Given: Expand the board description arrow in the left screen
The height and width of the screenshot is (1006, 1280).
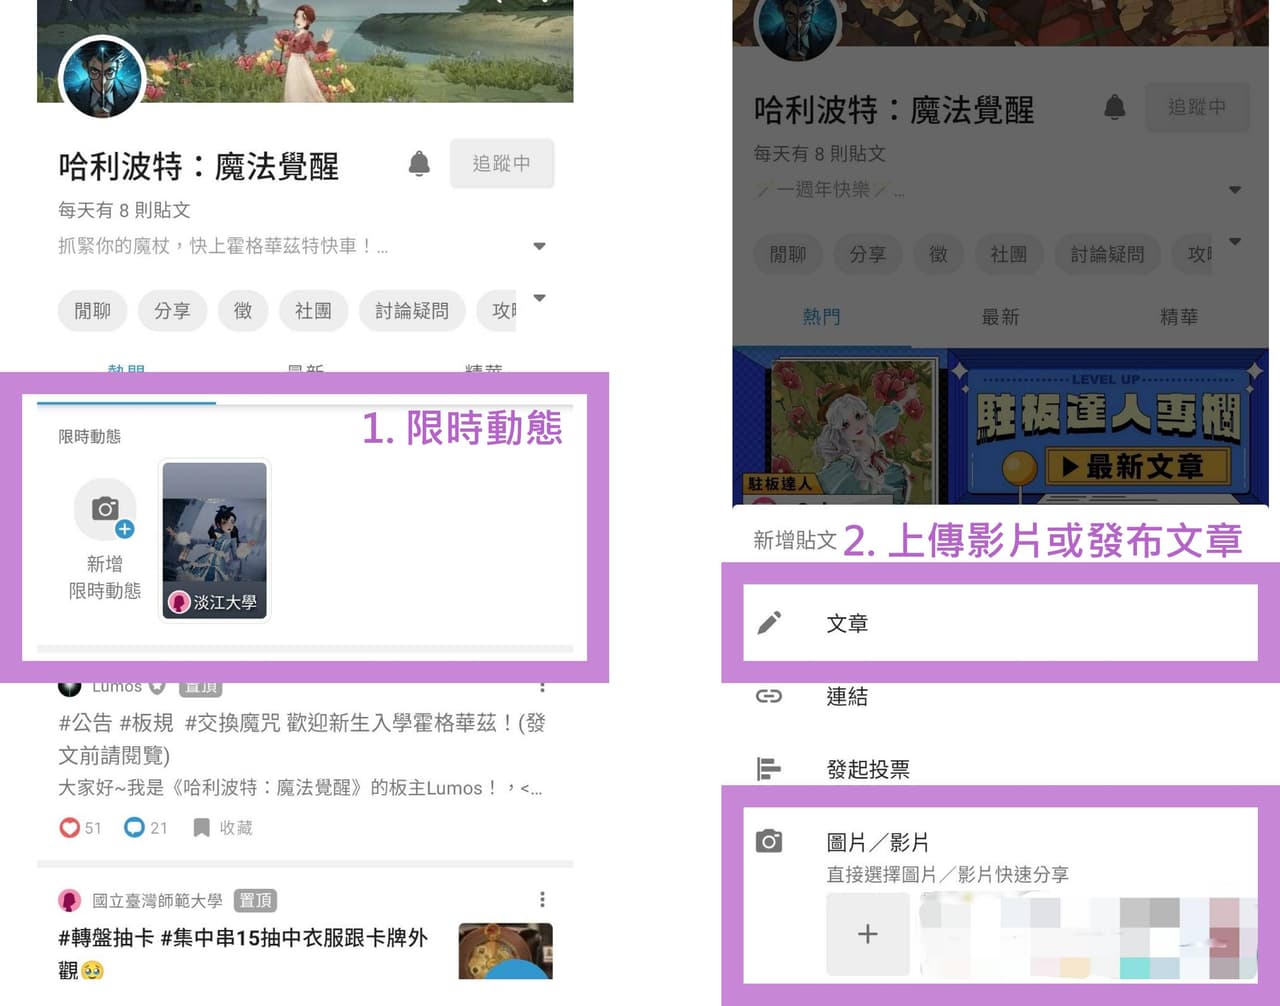Looking at the screenshot, I should click(539, 246).
